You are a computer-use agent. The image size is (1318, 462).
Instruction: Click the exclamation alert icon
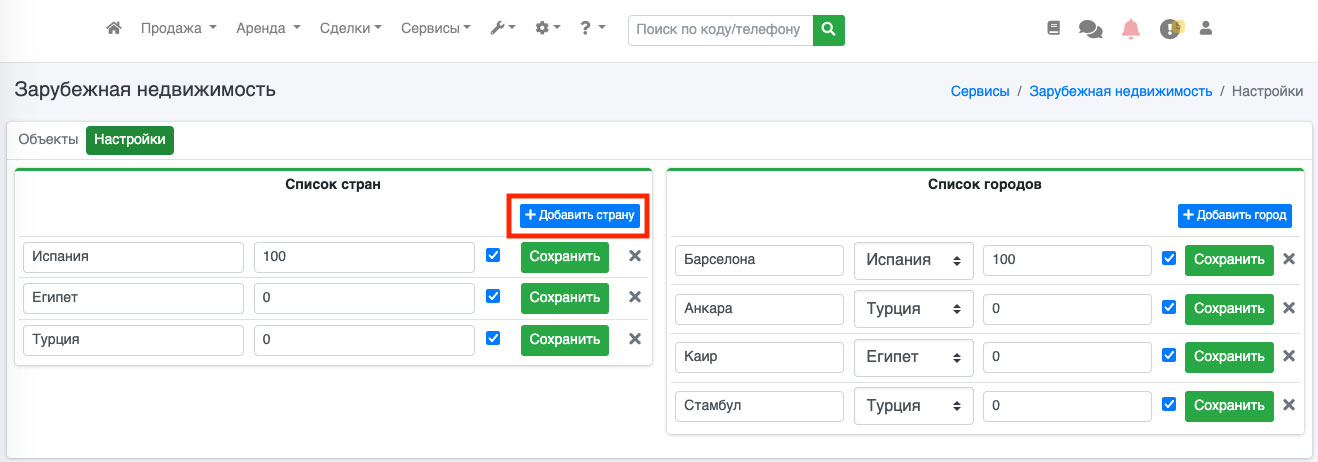1170,29
